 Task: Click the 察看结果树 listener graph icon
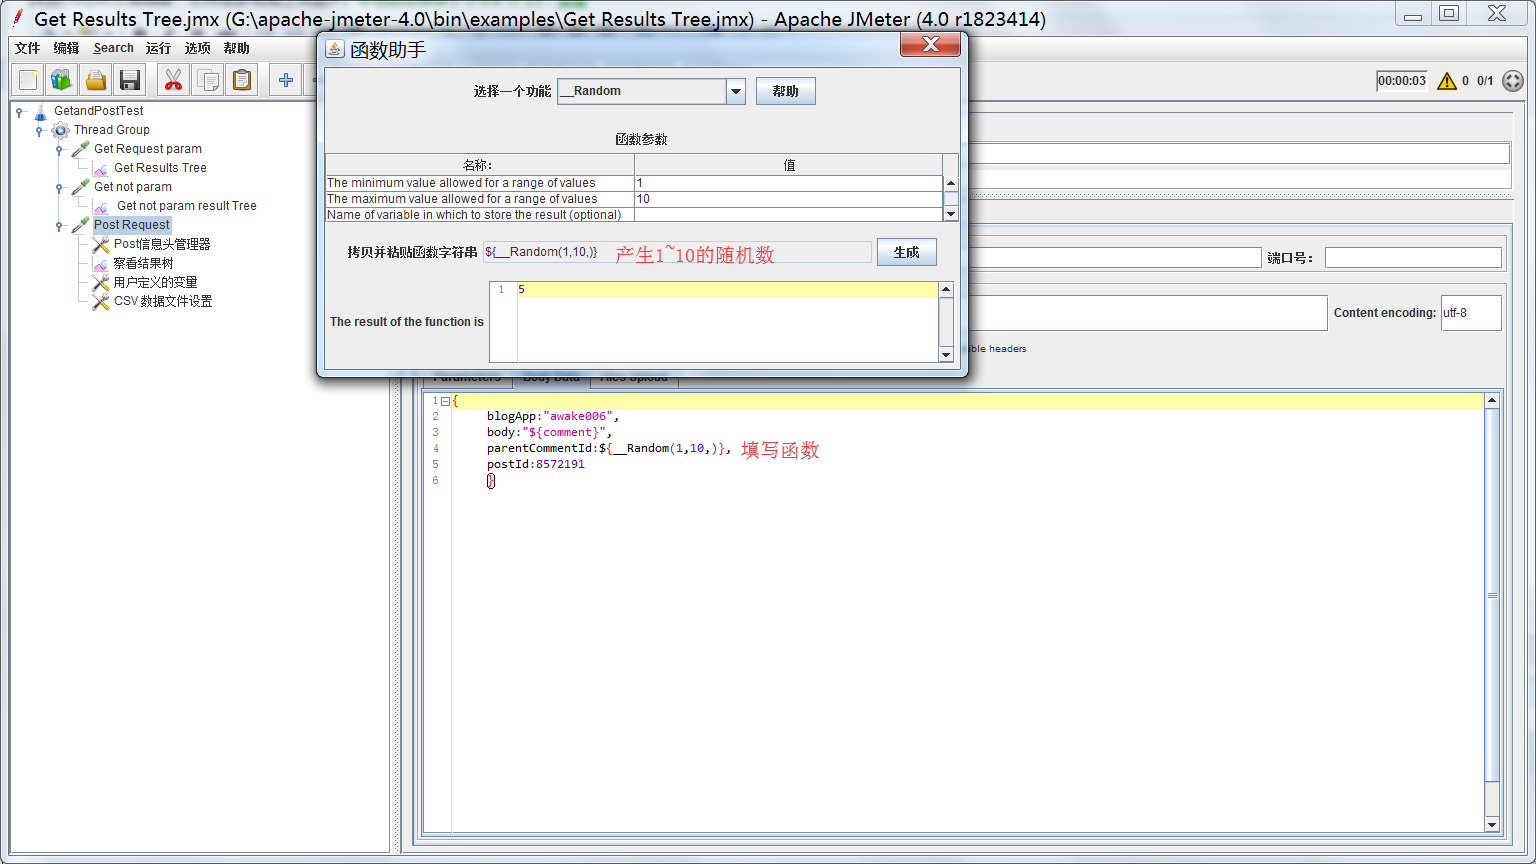coord(101,263)
